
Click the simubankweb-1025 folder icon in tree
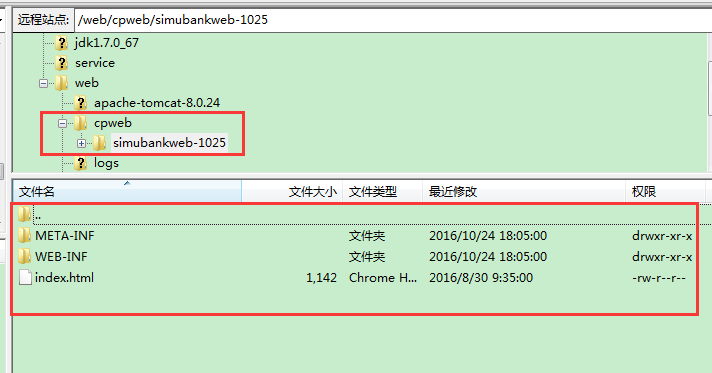click(99, 143)
